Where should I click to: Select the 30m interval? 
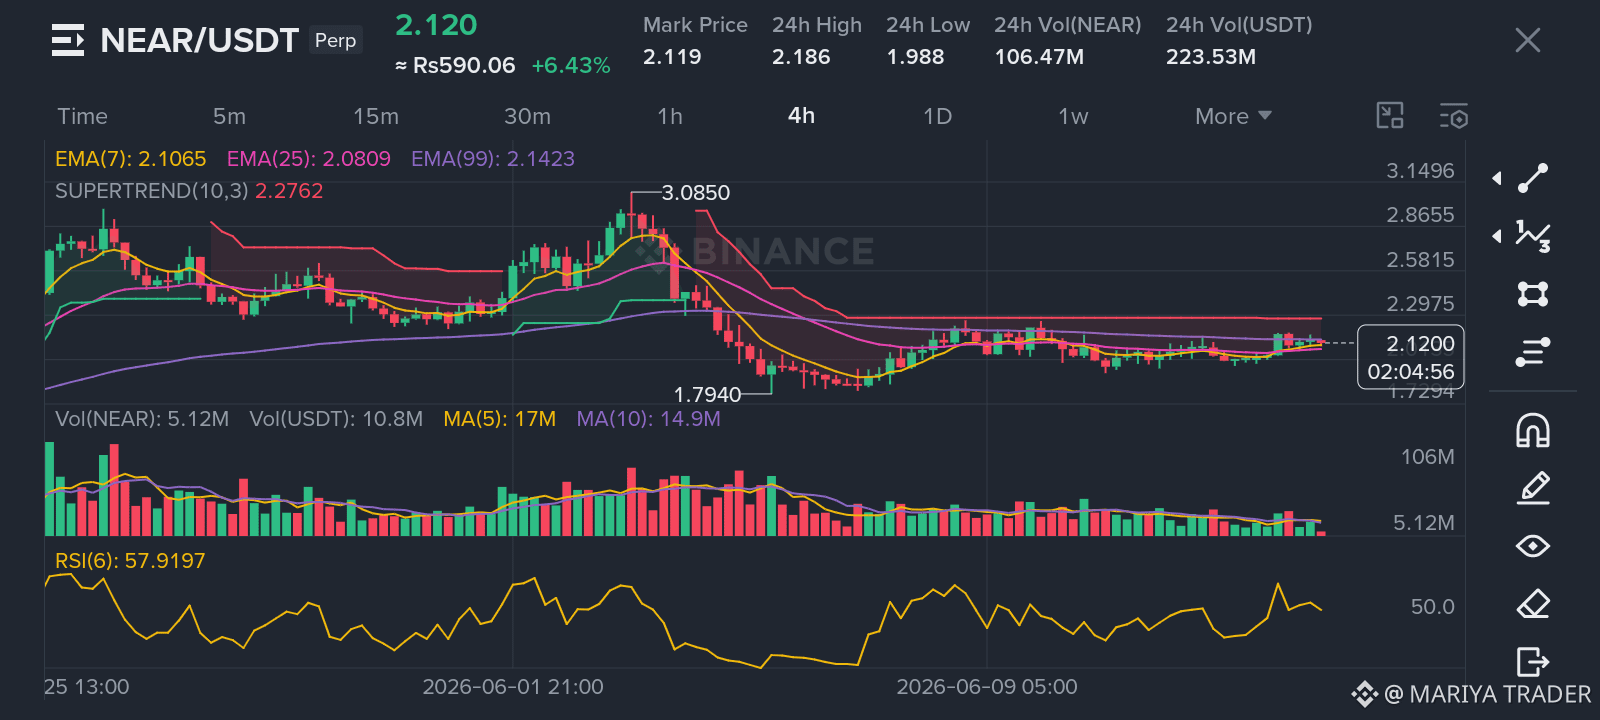pos(527,116)
